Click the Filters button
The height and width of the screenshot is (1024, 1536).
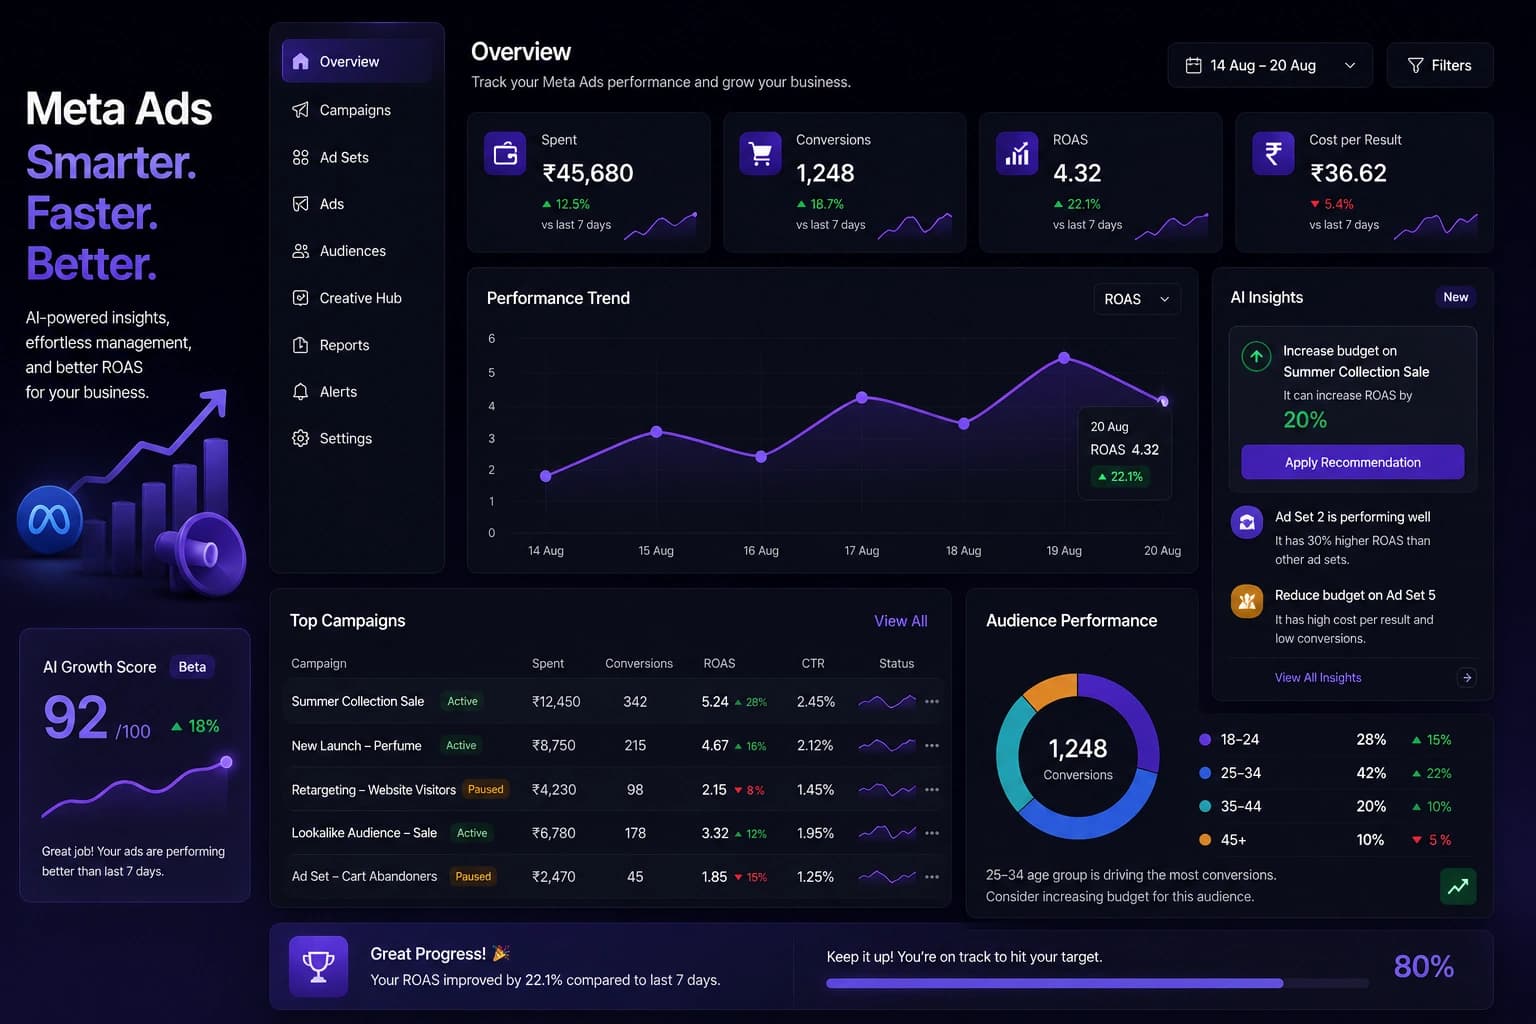[1440, 65]
